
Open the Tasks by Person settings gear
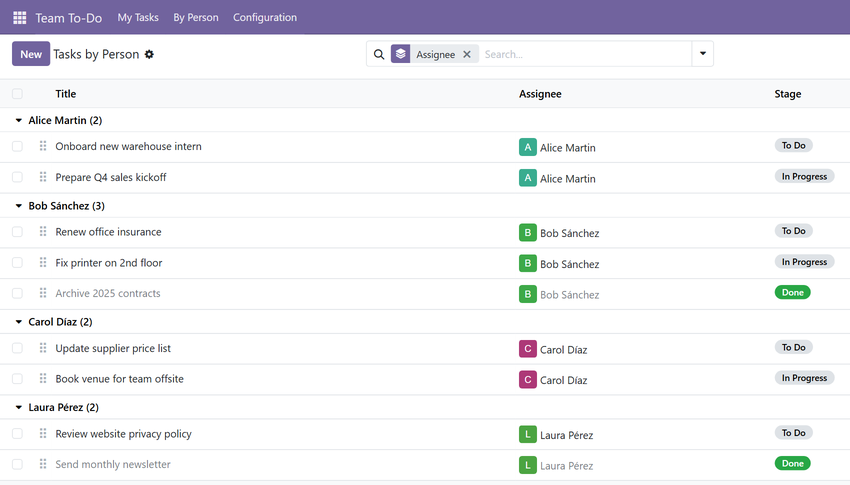pyautogui.click(x=149, y=54)
